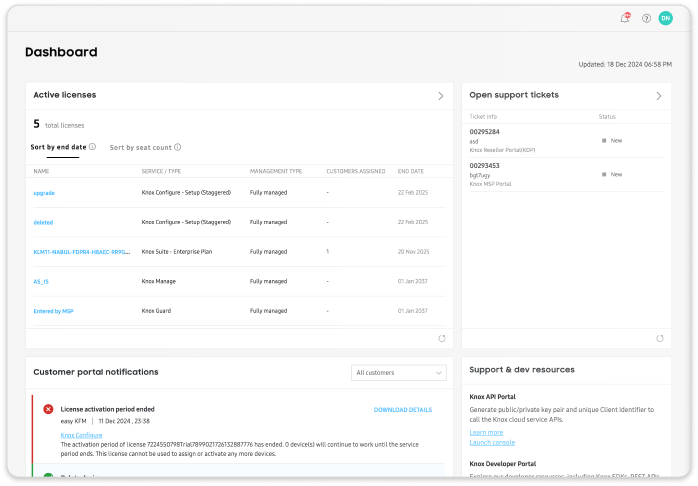698x486 pixels.
Task: Click the Launch console link
Action: [x=492, y=442]
